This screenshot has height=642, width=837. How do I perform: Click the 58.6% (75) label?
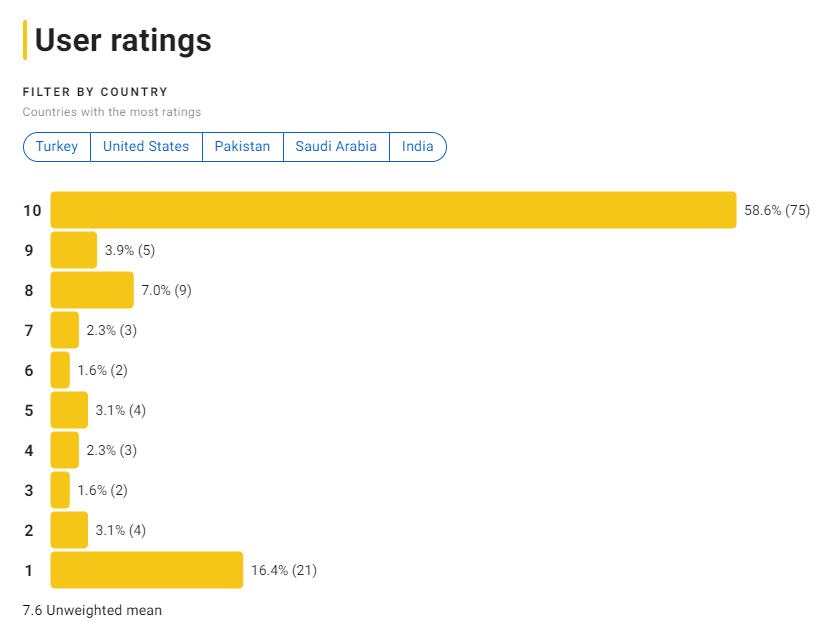pyautogui.click(x=777, y=210)
